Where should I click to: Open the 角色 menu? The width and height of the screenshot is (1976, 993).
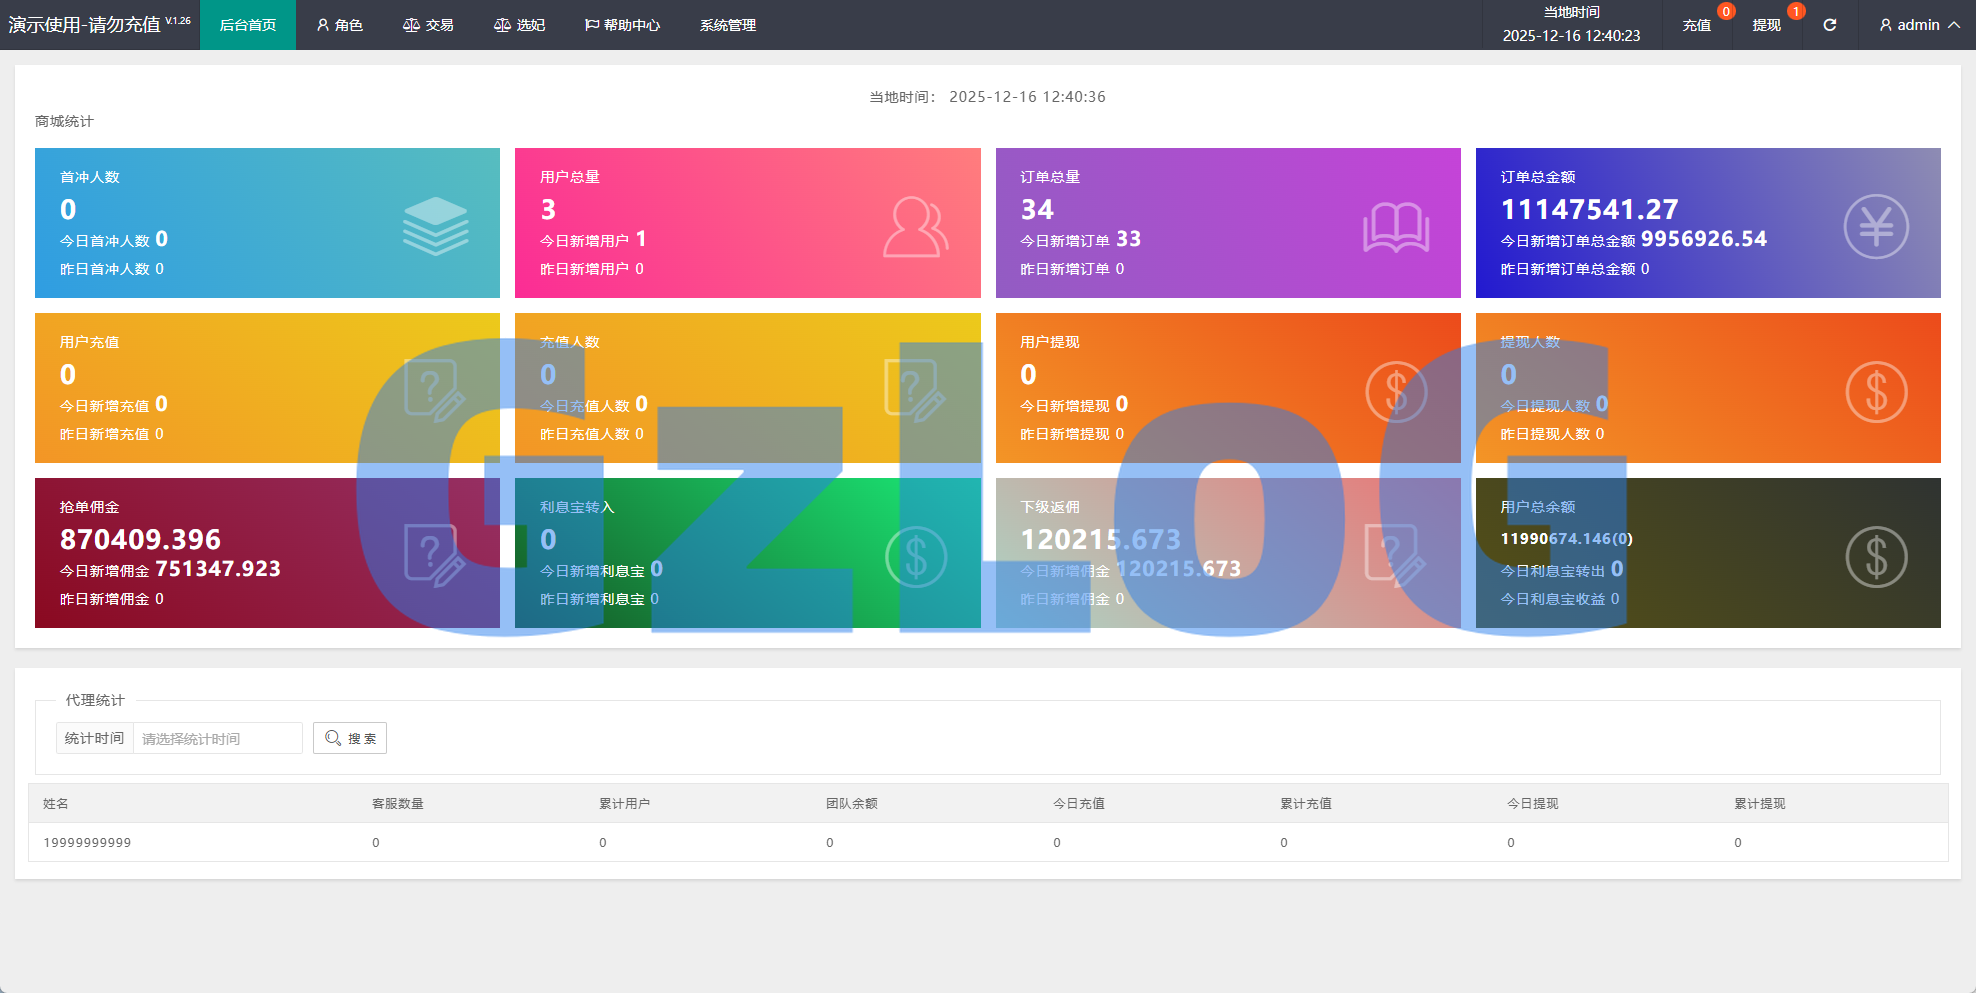[339, 25]
